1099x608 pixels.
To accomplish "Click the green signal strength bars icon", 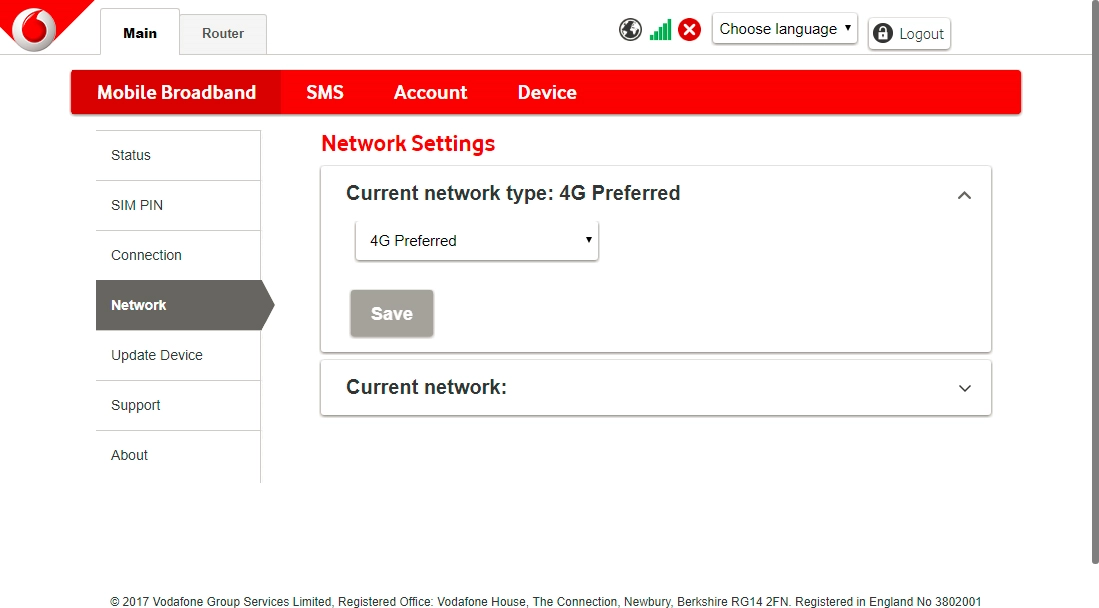I will coord(660,30).
